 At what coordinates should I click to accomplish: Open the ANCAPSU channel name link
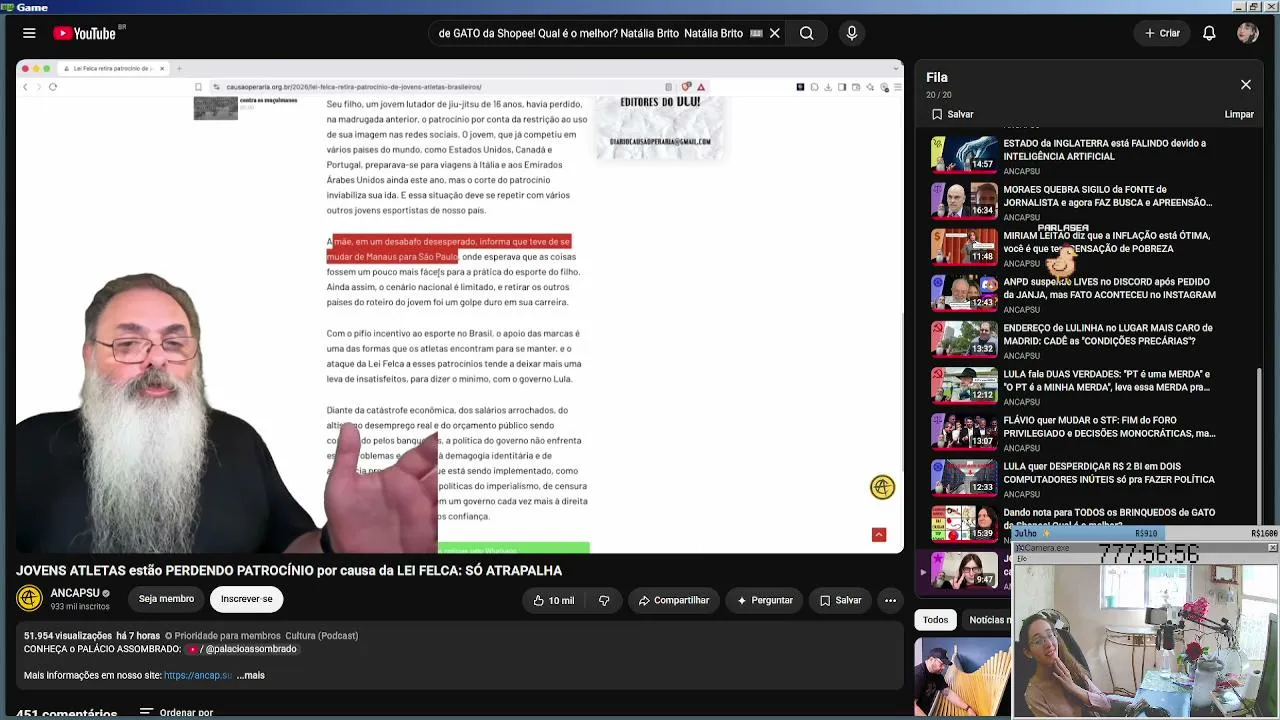click(x=75, y=593)
